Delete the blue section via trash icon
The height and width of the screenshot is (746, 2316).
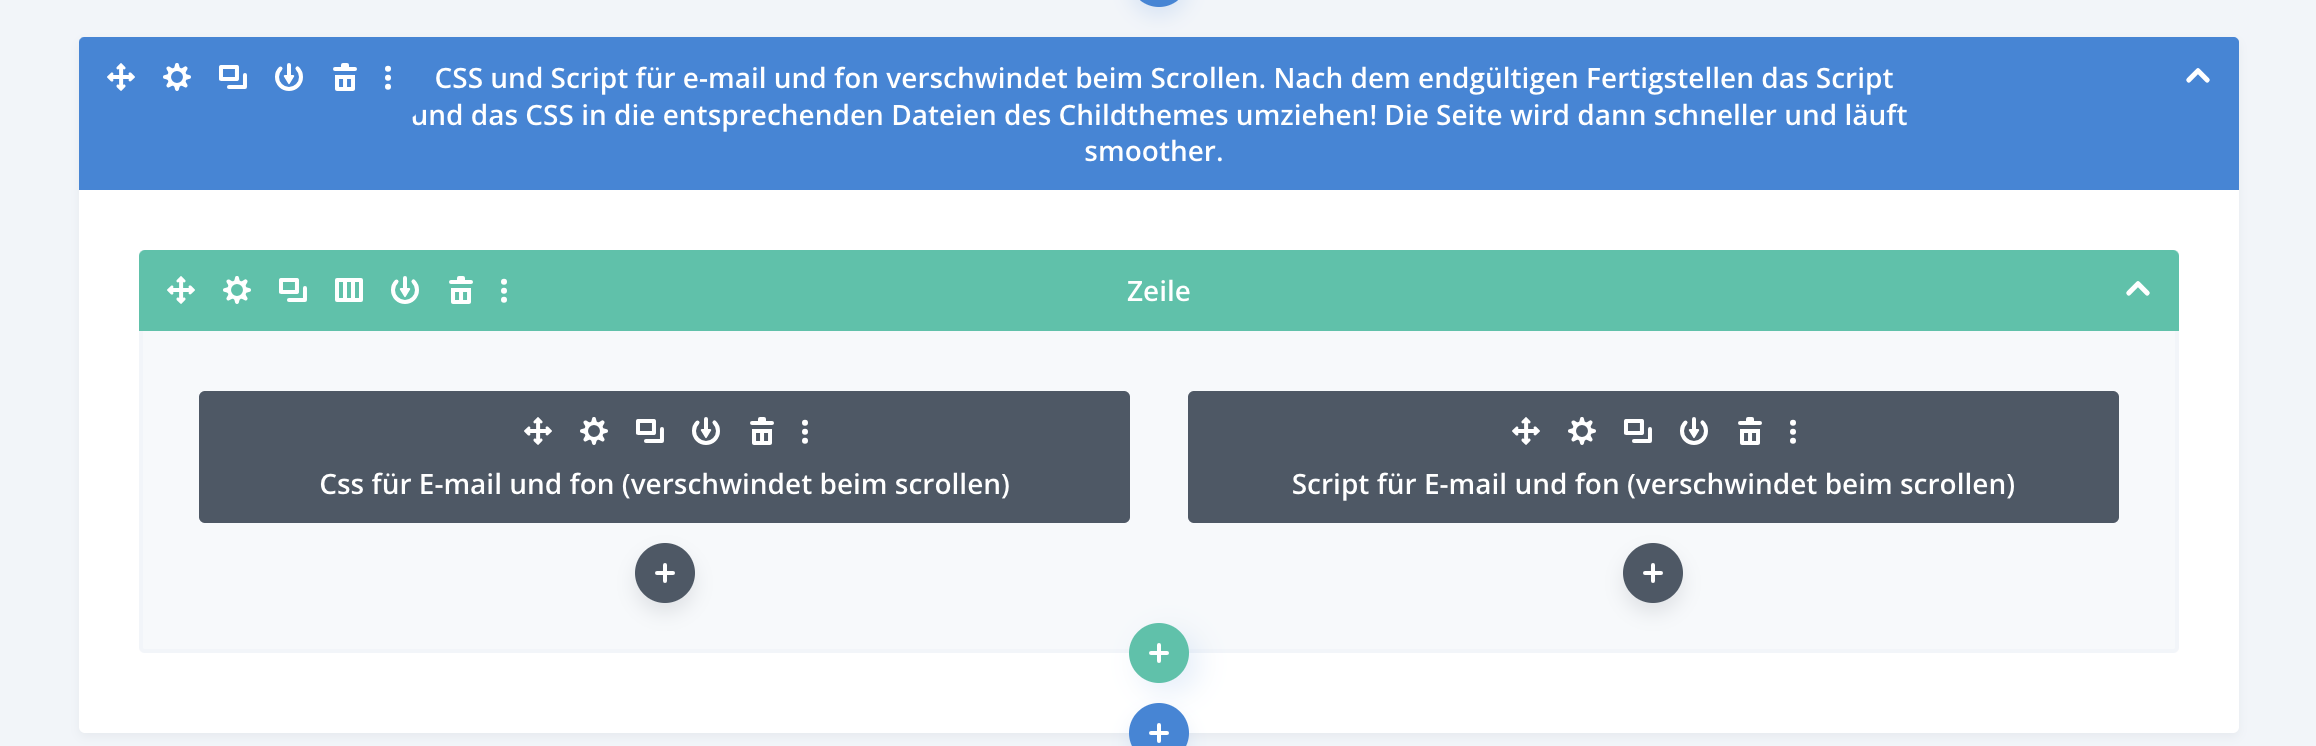click(x=345, y=77)
